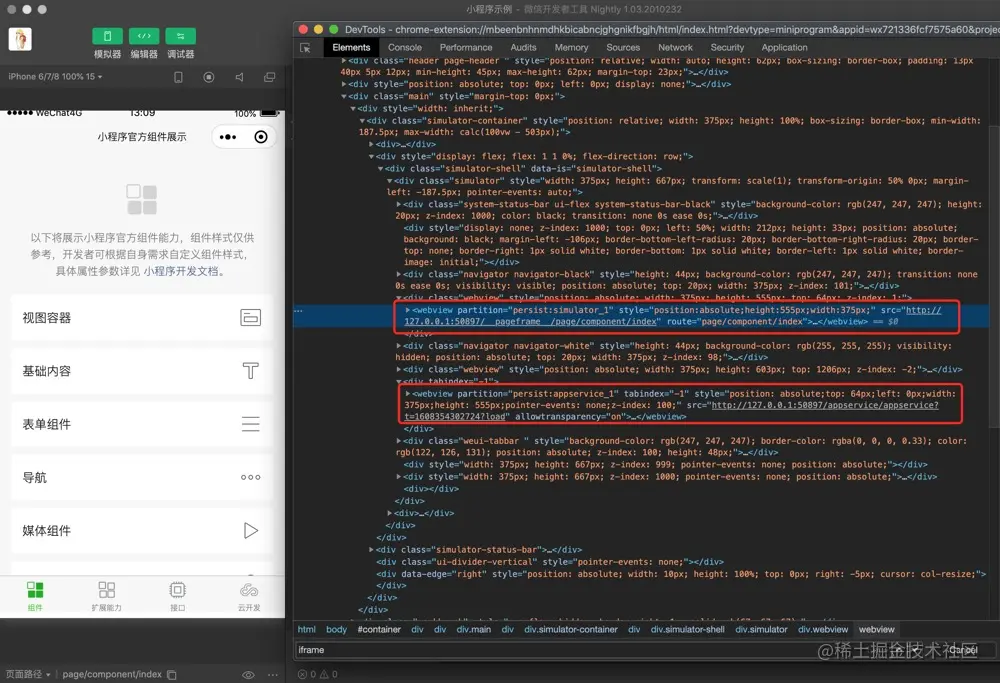The height and width of the screenshot is (683, 1000).
Task: Switch to the Application tab
Action: [784, 47]
